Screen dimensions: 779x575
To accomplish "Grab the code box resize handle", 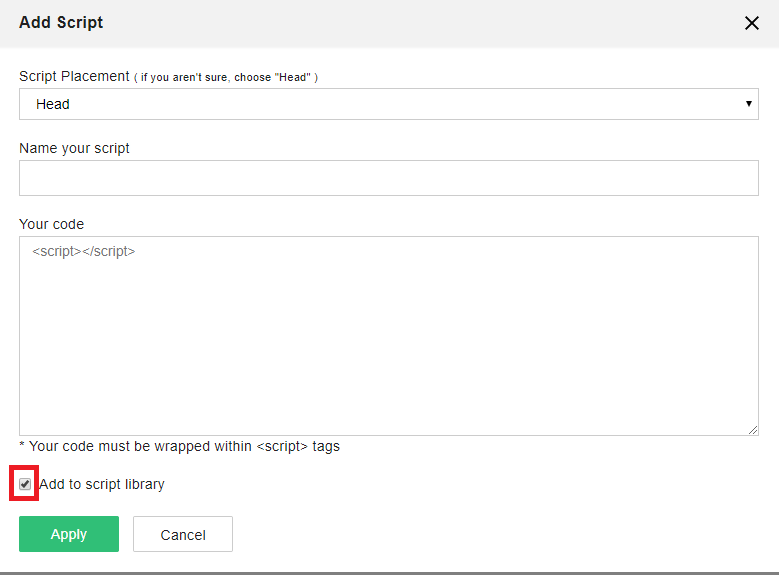I will 753,430.
